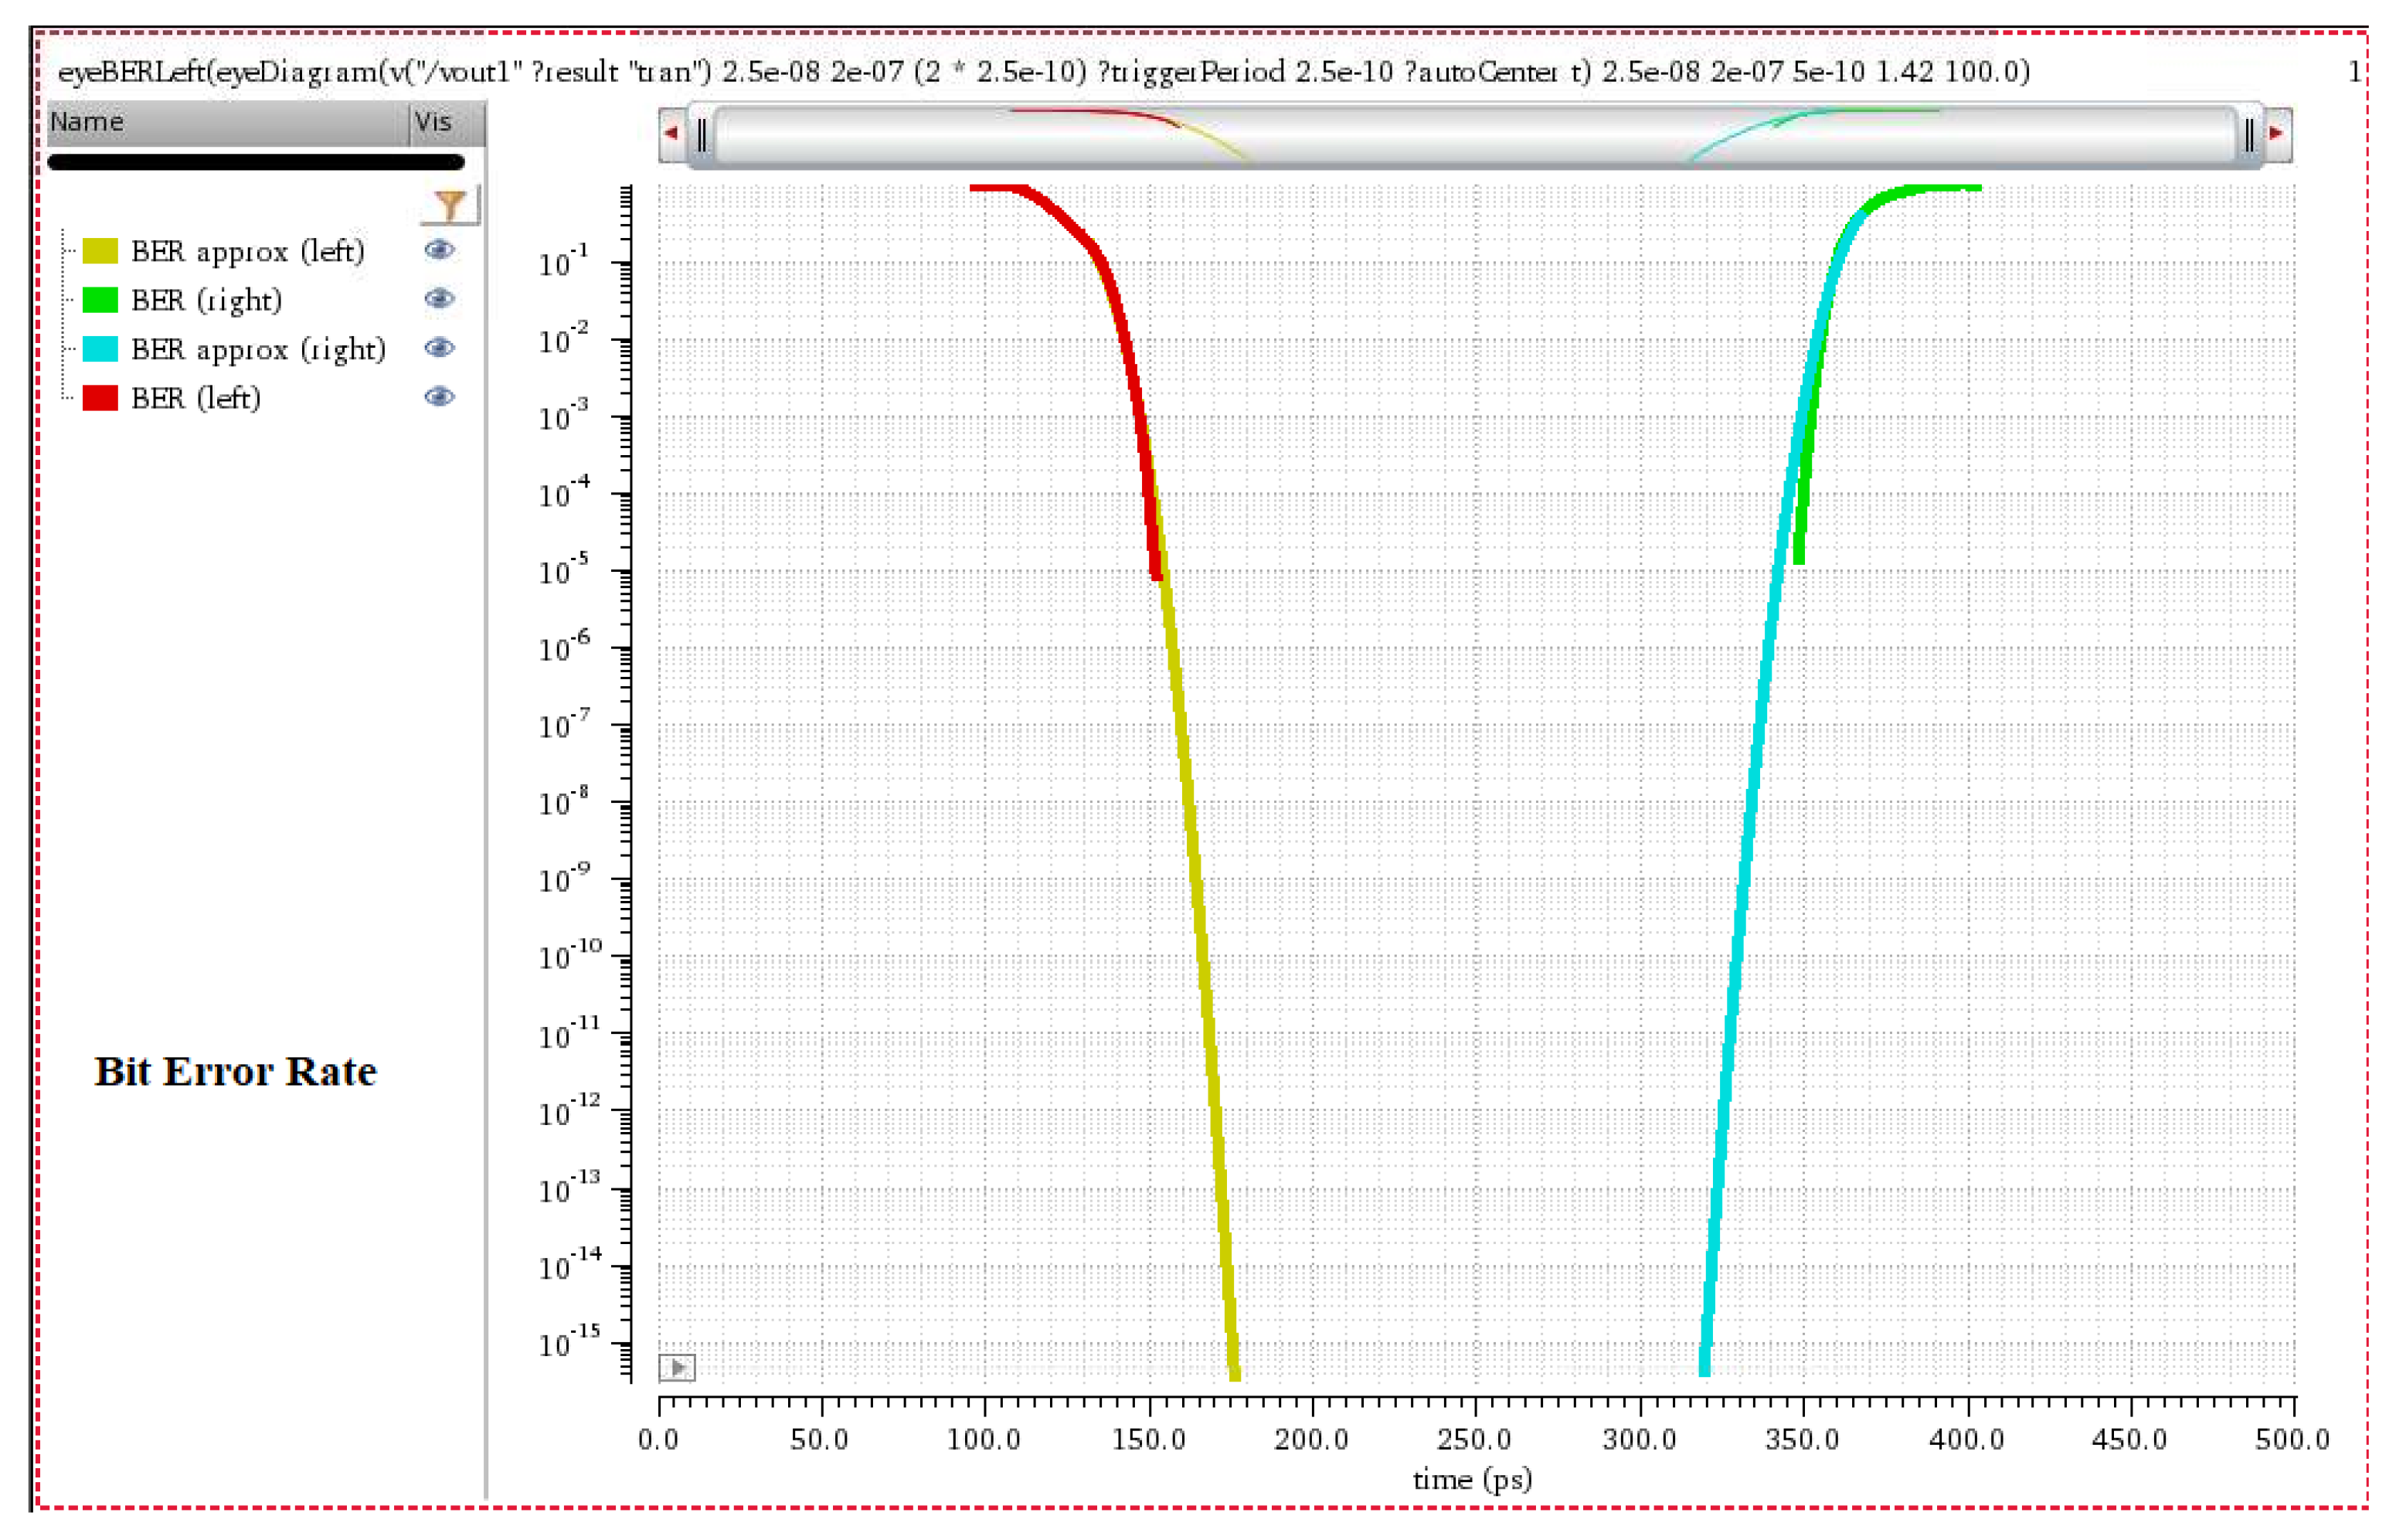Click the cyan swatch of BER approx (right)

click(100, 349)
